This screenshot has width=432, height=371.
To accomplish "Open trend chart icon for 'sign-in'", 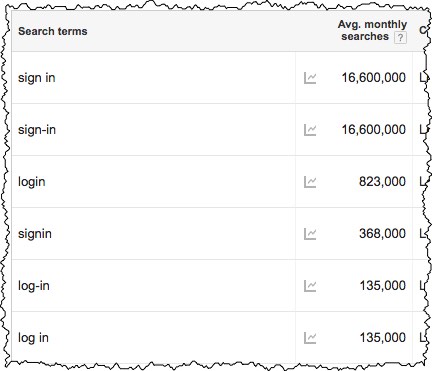I will [x=310, y=130].
